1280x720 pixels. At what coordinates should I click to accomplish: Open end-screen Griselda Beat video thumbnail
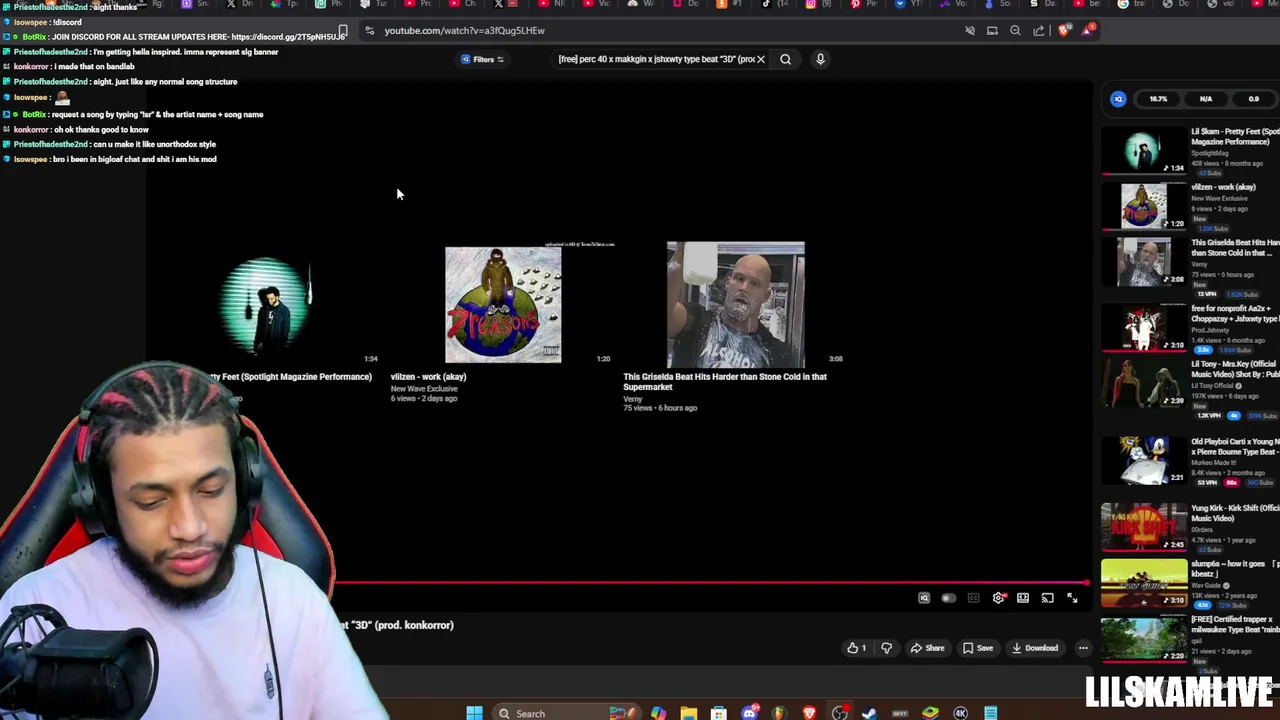coord(735,305)
